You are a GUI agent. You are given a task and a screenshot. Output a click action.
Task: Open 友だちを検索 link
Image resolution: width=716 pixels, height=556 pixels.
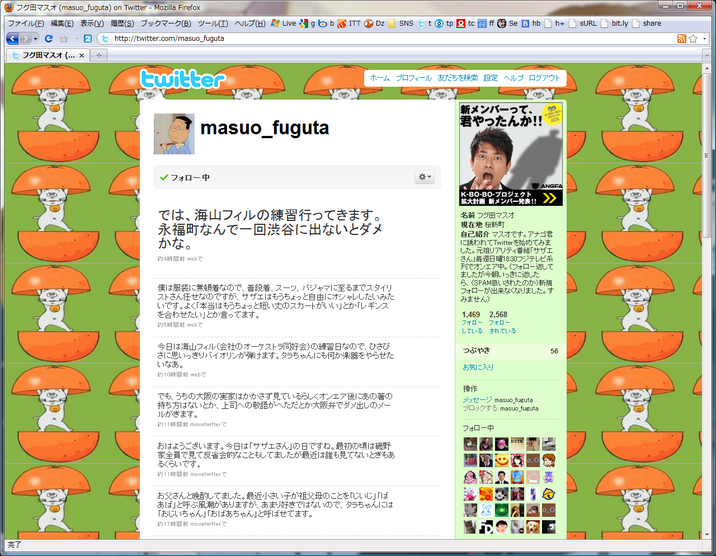[458, 78]
